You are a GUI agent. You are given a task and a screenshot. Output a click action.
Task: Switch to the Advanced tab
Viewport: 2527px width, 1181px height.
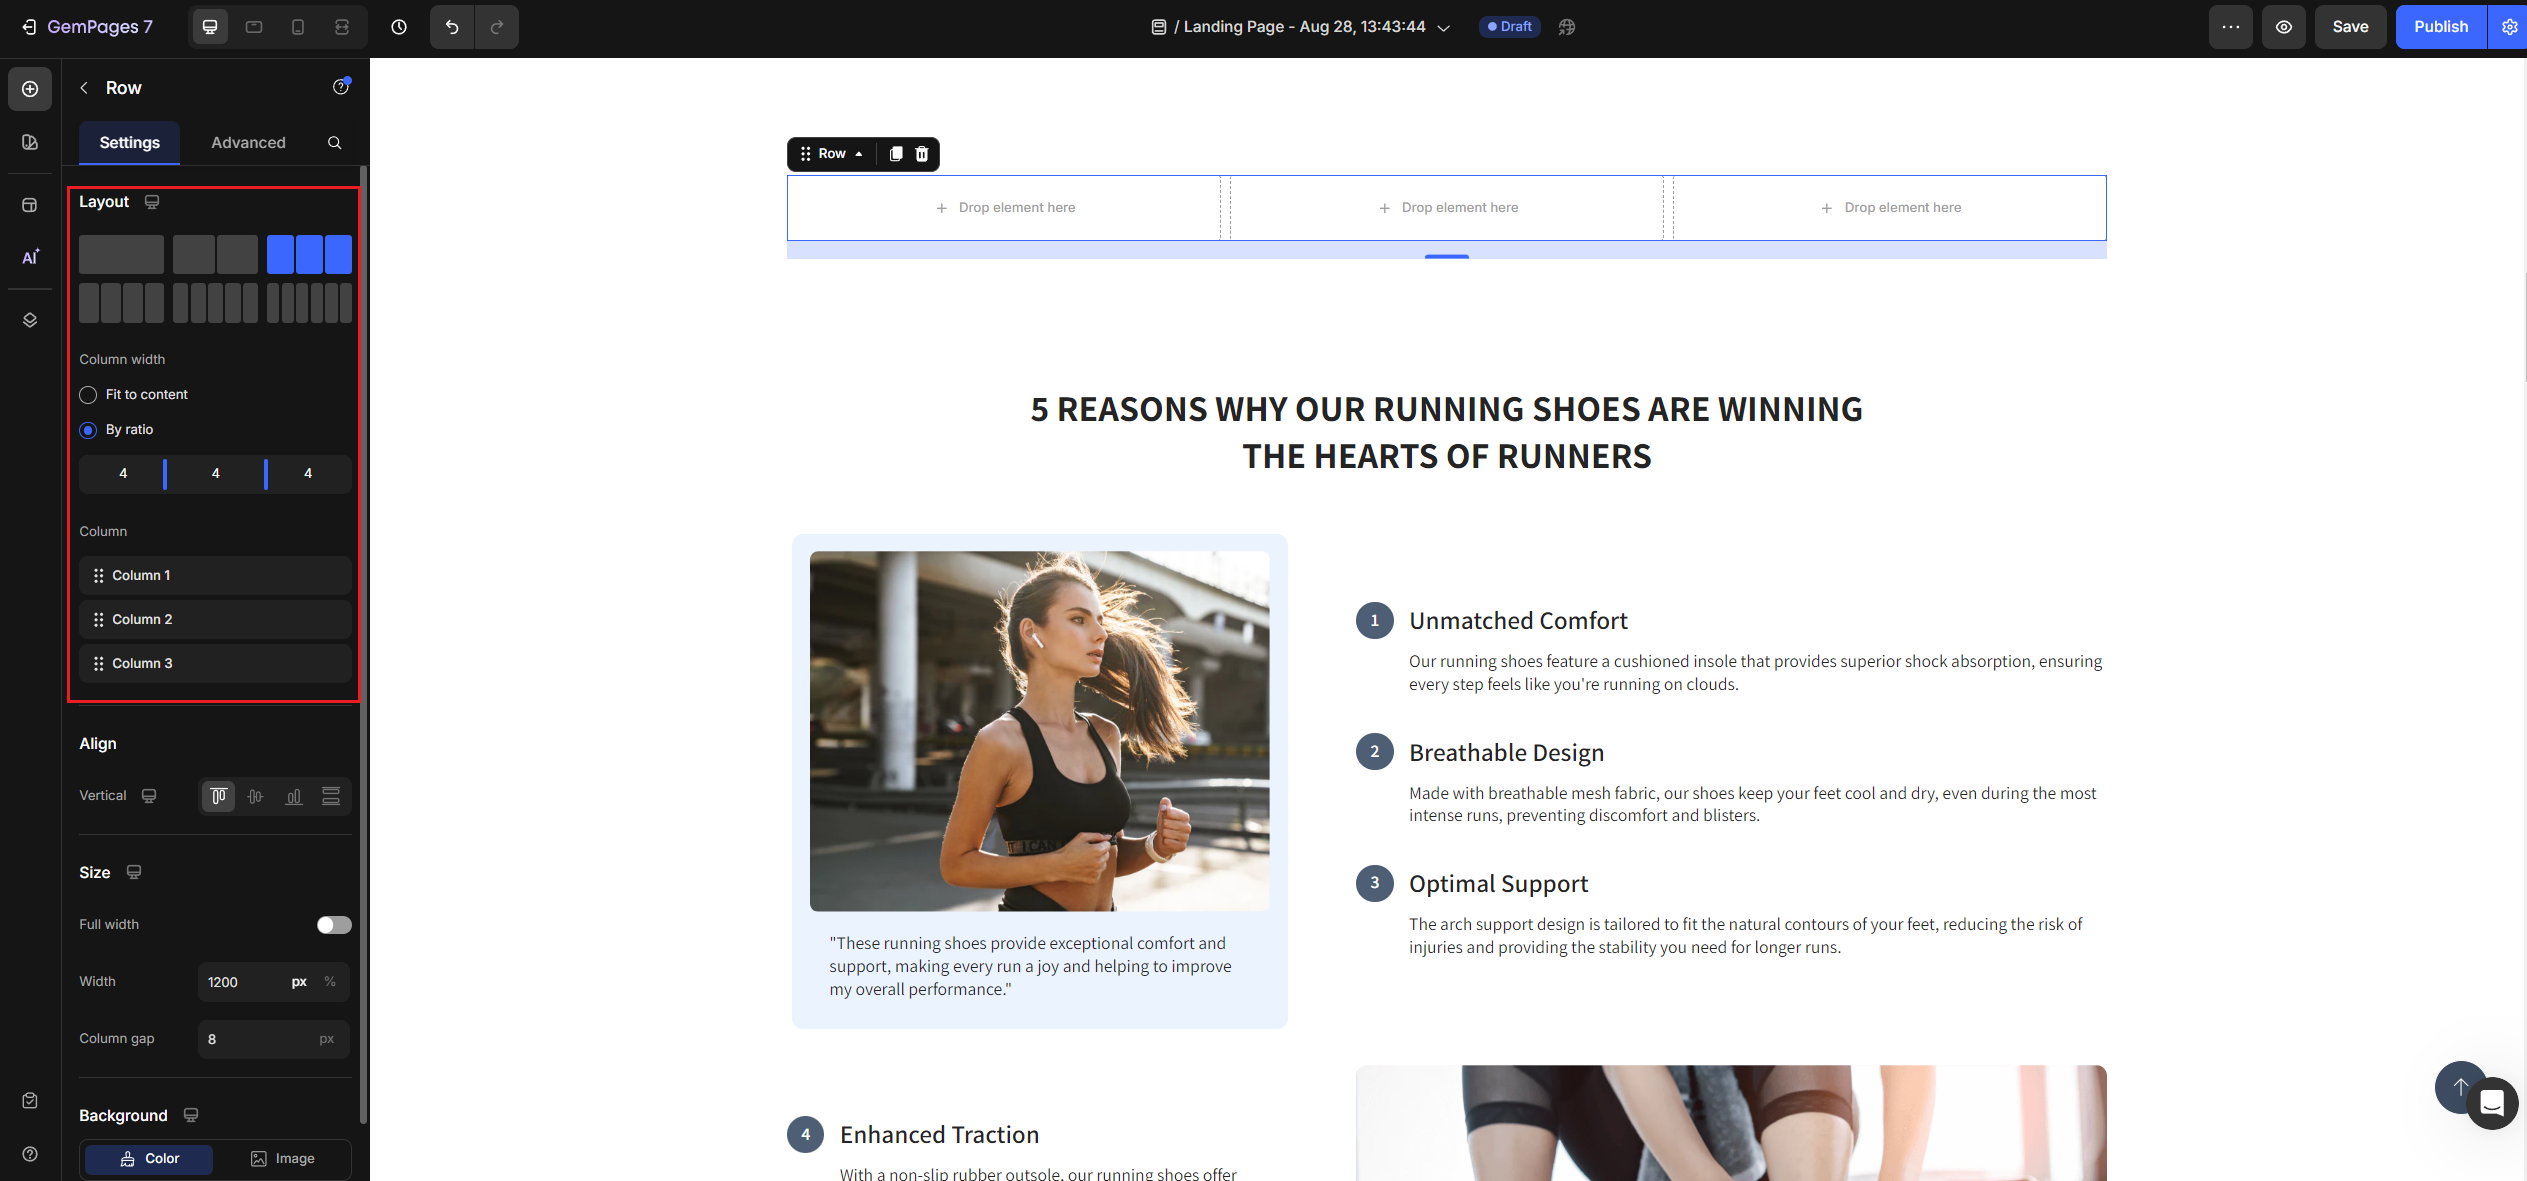coord(248,143)
